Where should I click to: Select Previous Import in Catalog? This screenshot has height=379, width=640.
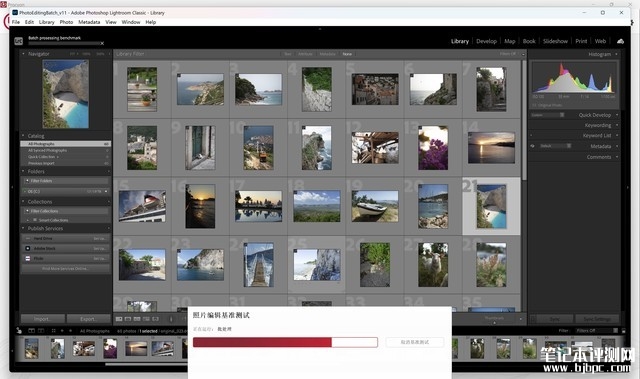point(65,163)
